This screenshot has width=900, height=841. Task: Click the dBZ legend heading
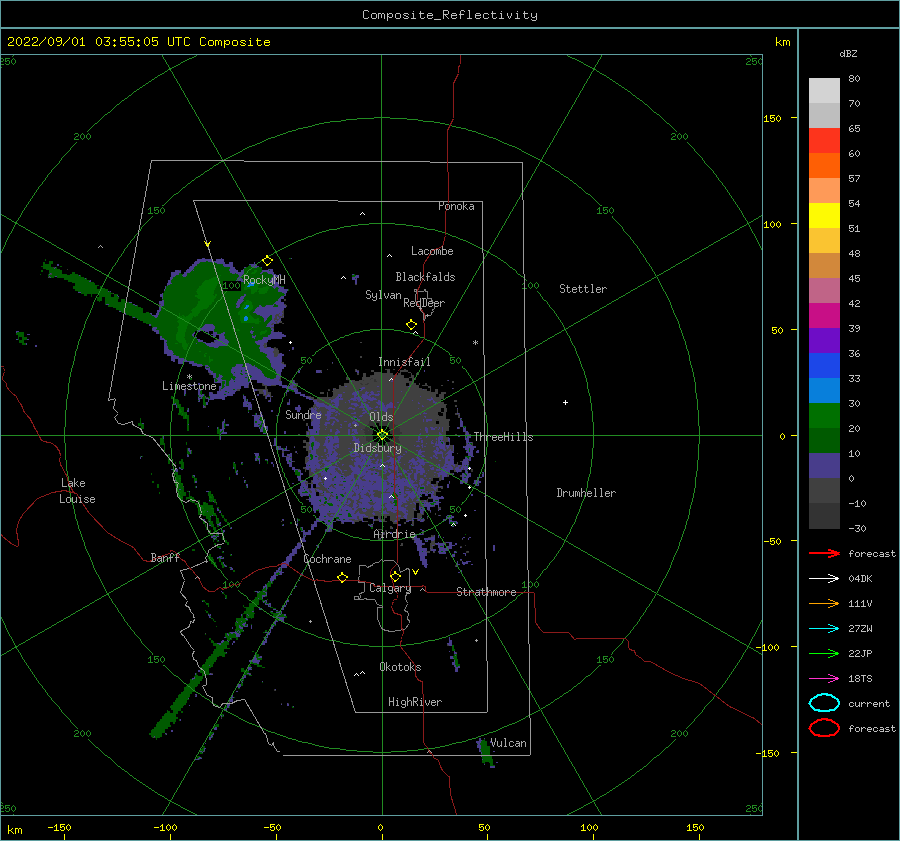coord(848,53)
